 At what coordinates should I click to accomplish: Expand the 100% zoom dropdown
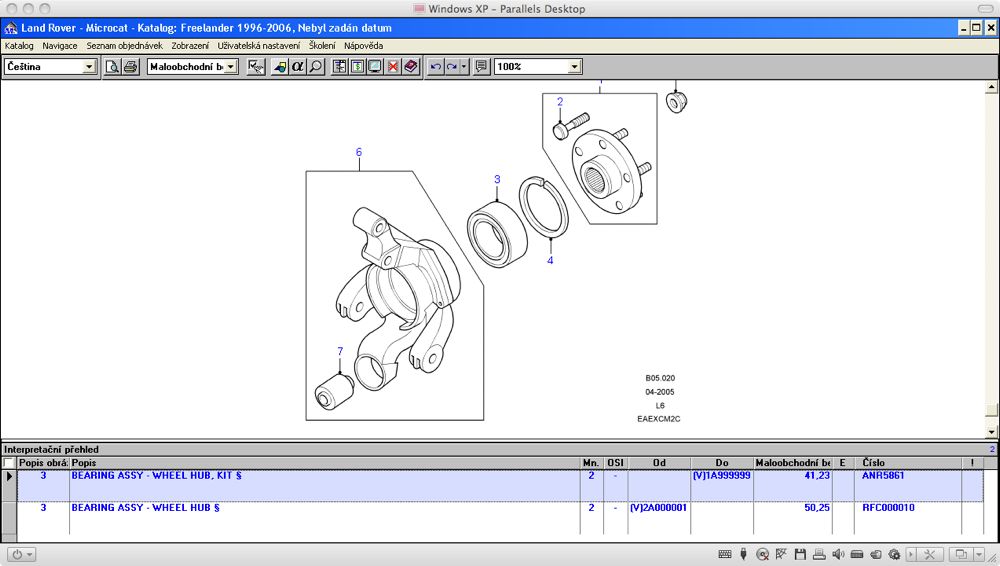[574, 67]
